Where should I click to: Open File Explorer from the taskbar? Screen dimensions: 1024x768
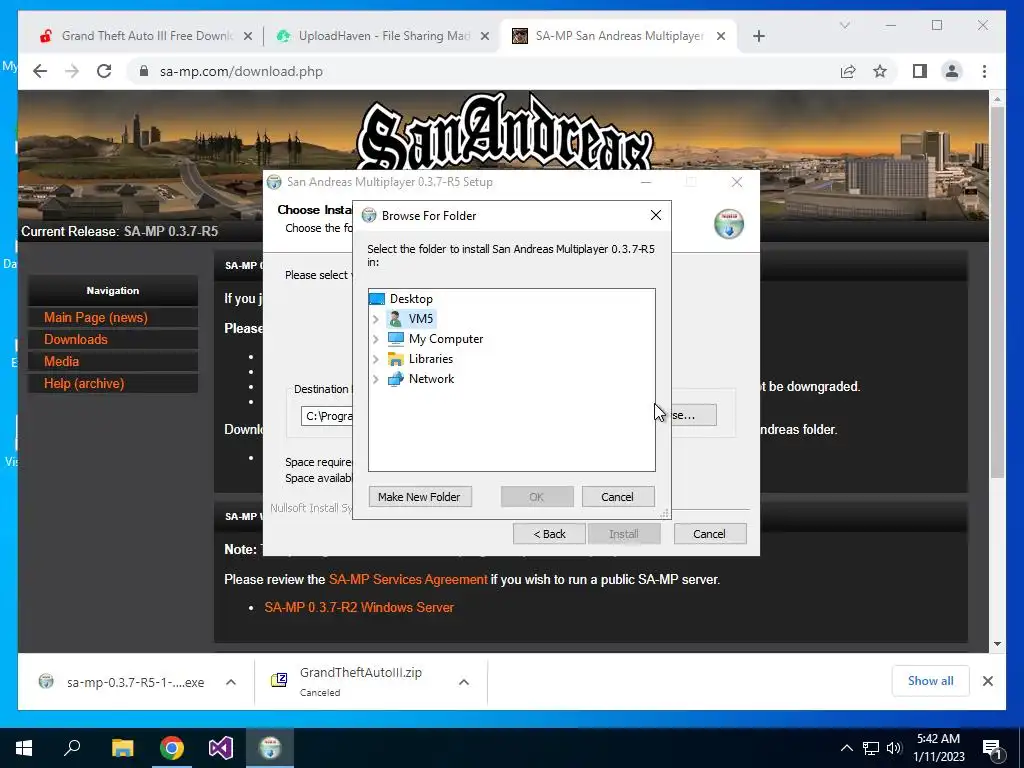(122, 748)
